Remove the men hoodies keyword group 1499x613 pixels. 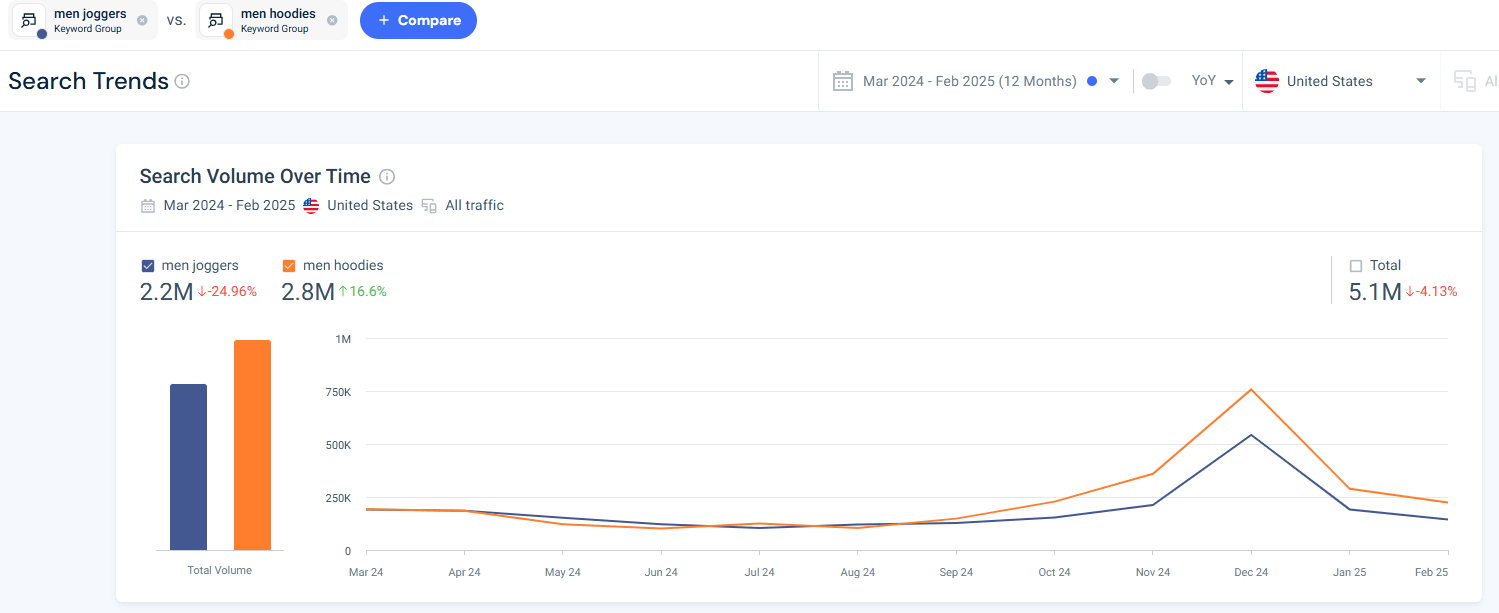pyautogui.click(x=332, y=20)
